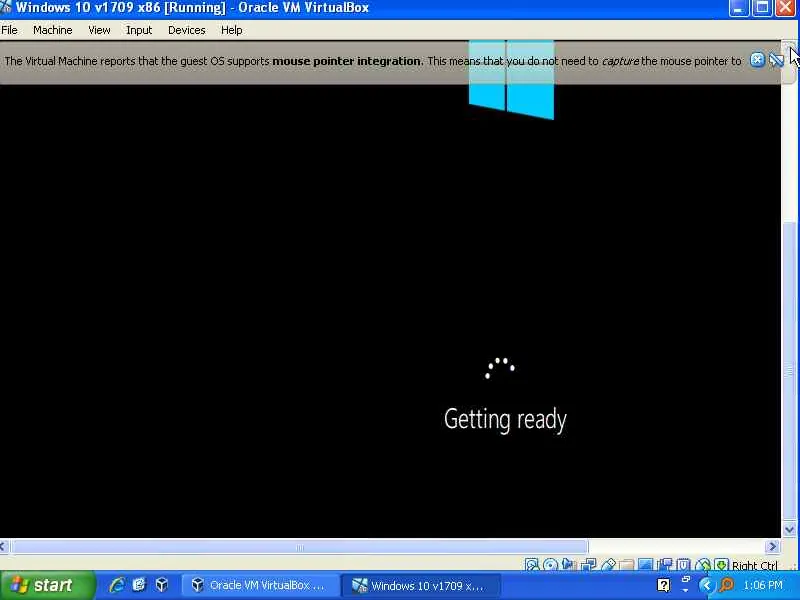Click the CPU virtualization status icon
This screenshot has width=800, height=600.
(684, 564)
